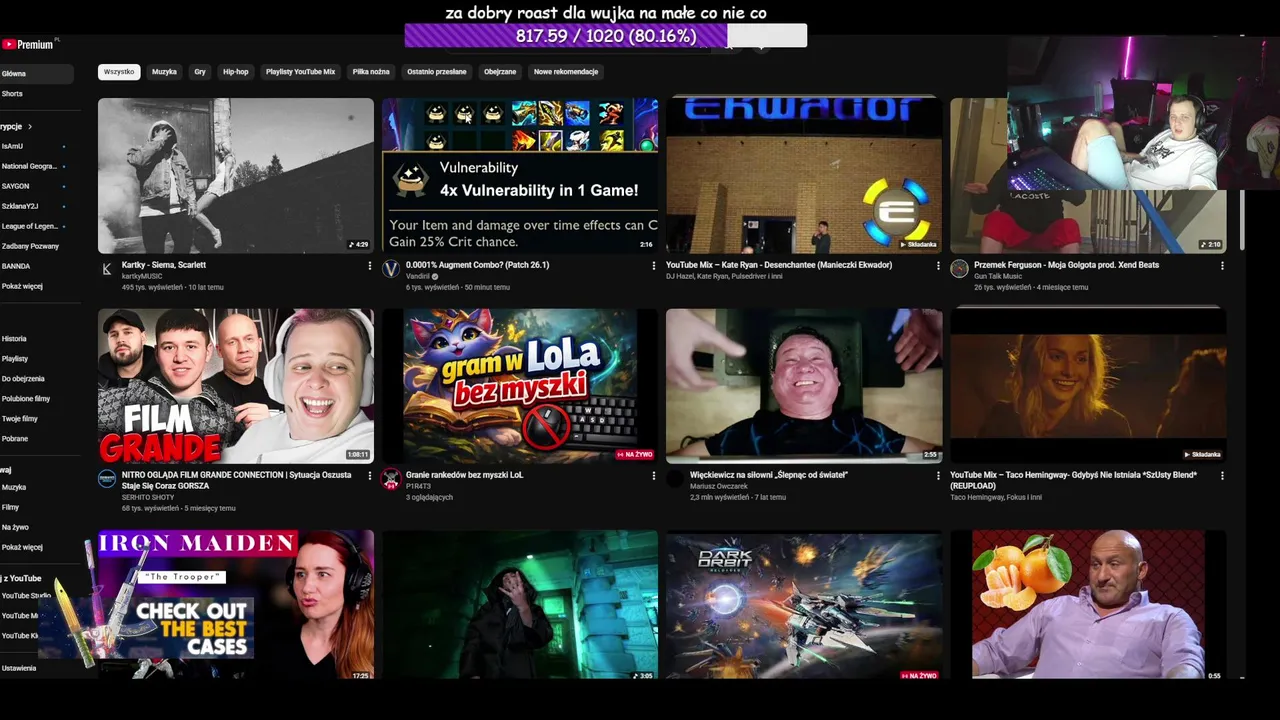
Task: Play the FILM GRANDE thumbnail
Action: tap(236, 386)
